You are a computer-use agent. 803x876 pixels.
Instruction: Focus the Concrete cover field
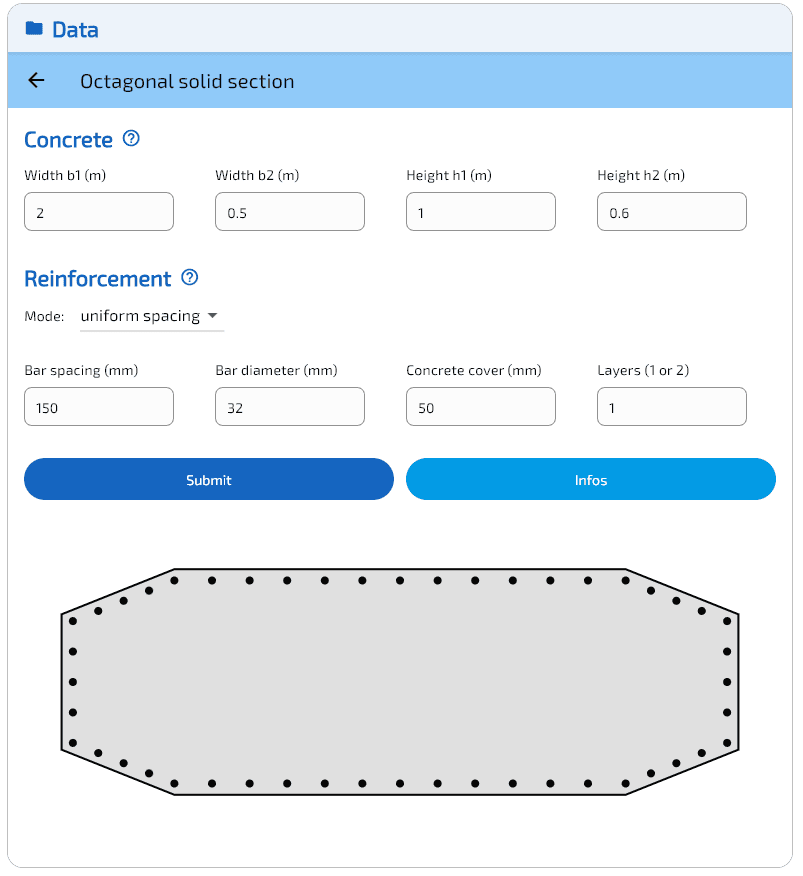[x=481, y=407]
